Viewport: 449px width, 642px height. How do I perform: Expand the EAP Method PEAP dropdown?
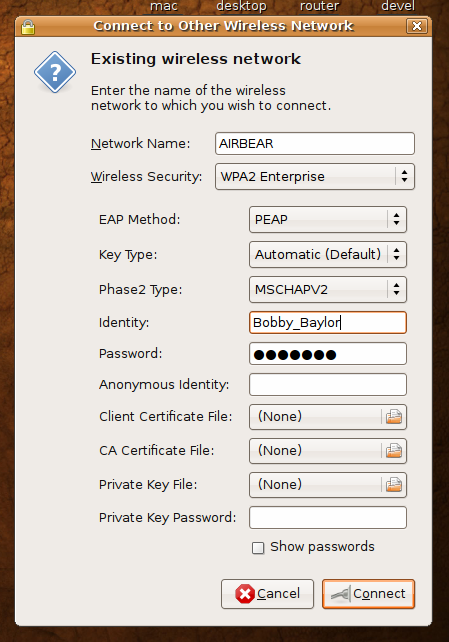[327, 219]
